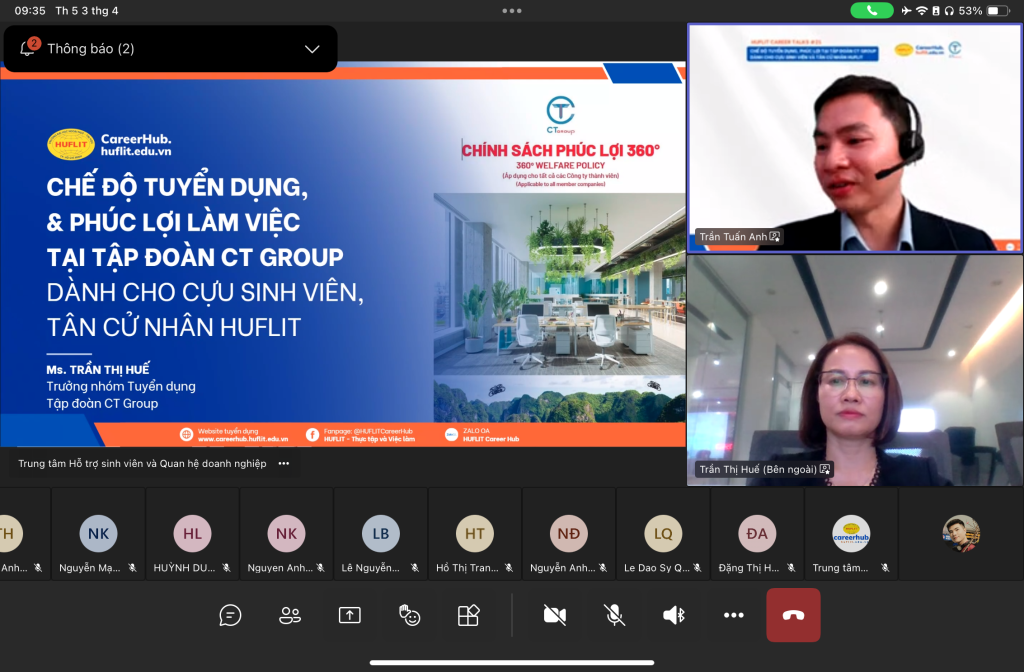Unmute the microphone
Image resolution: width=1024 pixels, height=672 pixels.
(614, 615)
